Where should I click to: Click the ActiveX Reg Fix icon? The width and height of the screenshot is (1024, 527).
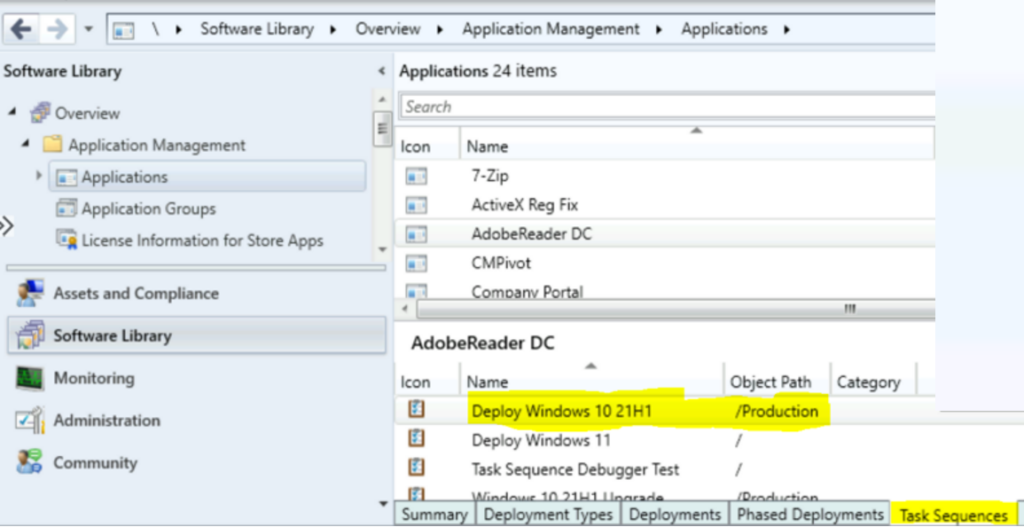pyautogui.click(x=416, y=205)
